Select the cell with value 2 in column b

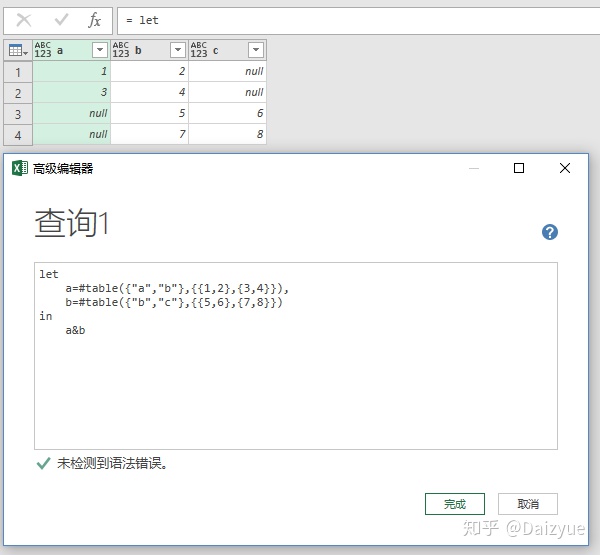click(x=150, y=71)
